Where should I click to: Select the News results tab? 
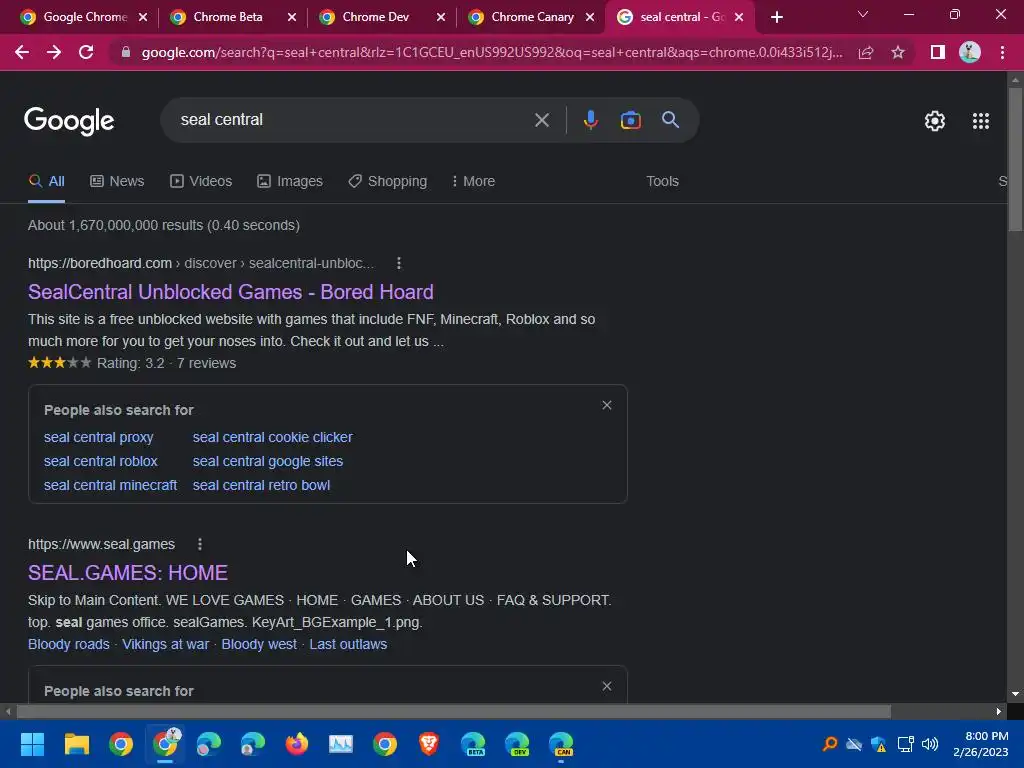117,181
